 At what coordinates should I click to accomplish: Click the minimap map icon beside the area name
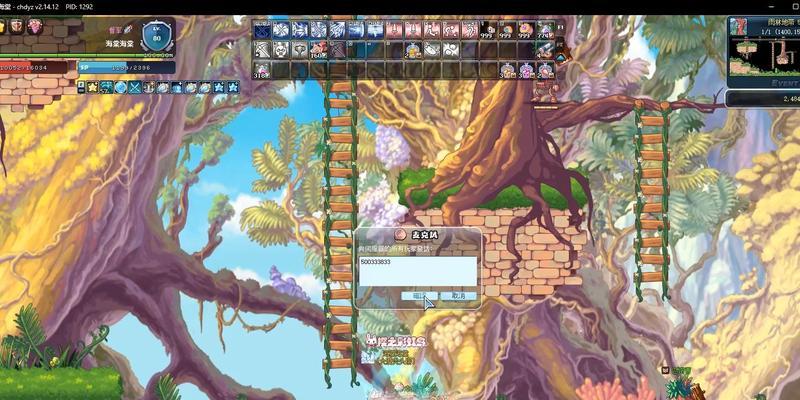point(738,27)
